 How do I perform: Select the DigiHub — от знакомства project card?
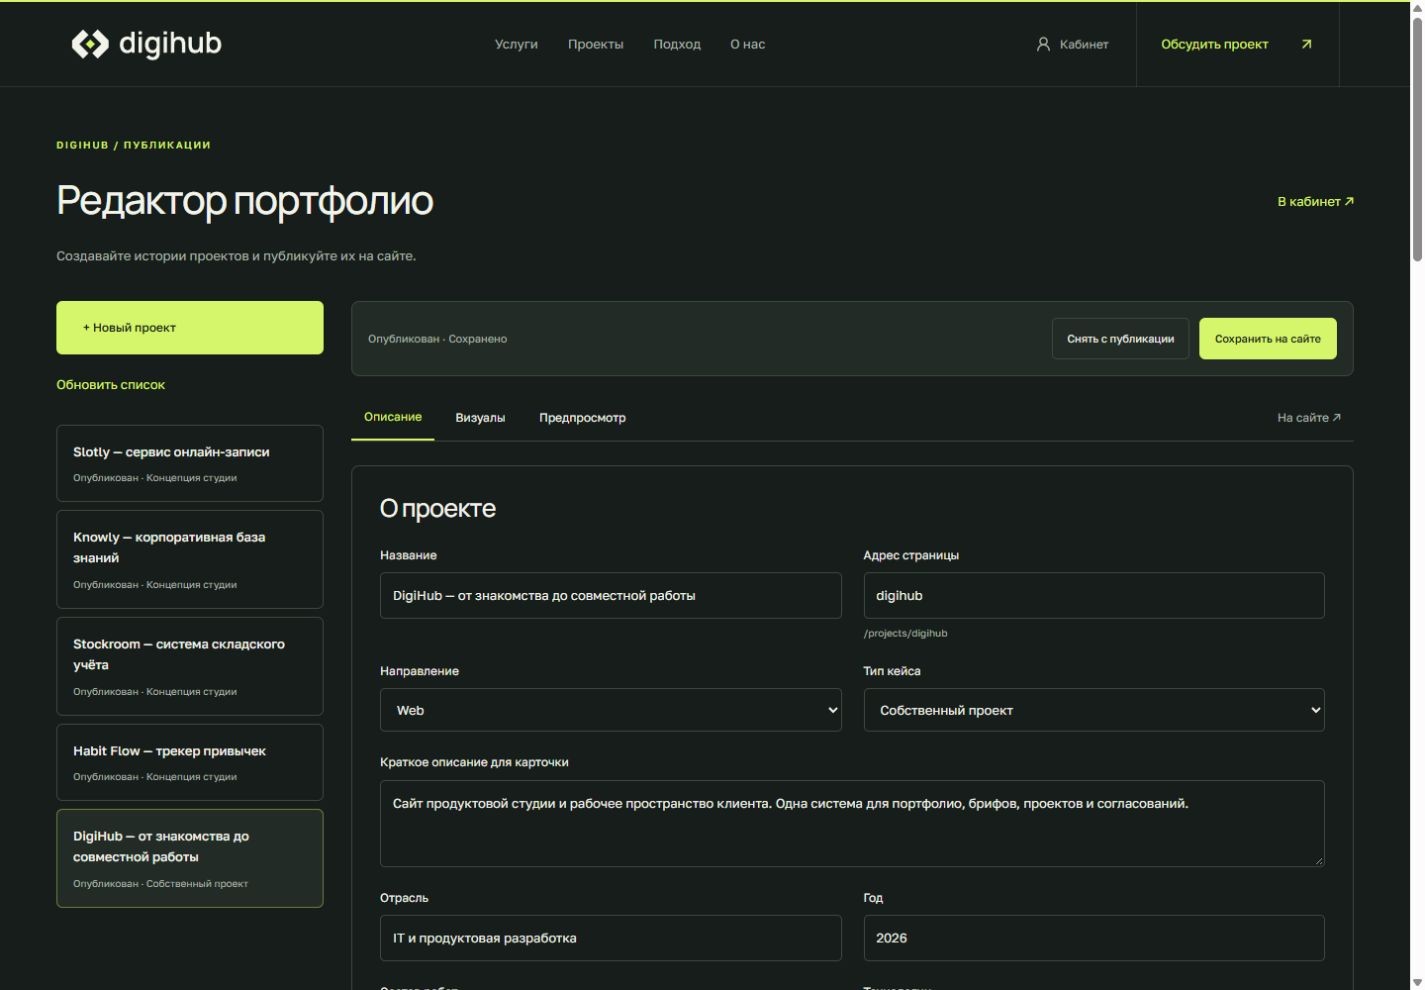tap(190, 858)
